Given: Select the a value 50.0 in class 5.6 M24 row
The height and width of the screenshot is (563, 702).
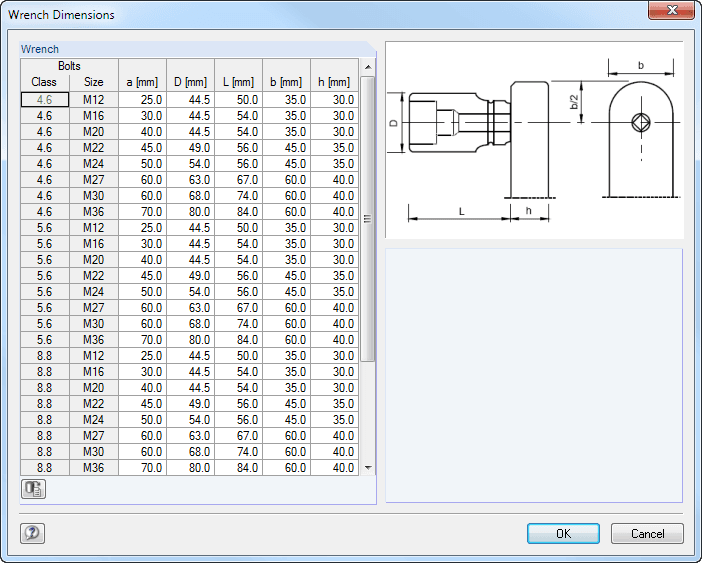Looking at the screenshot, I should click(142, 292).
